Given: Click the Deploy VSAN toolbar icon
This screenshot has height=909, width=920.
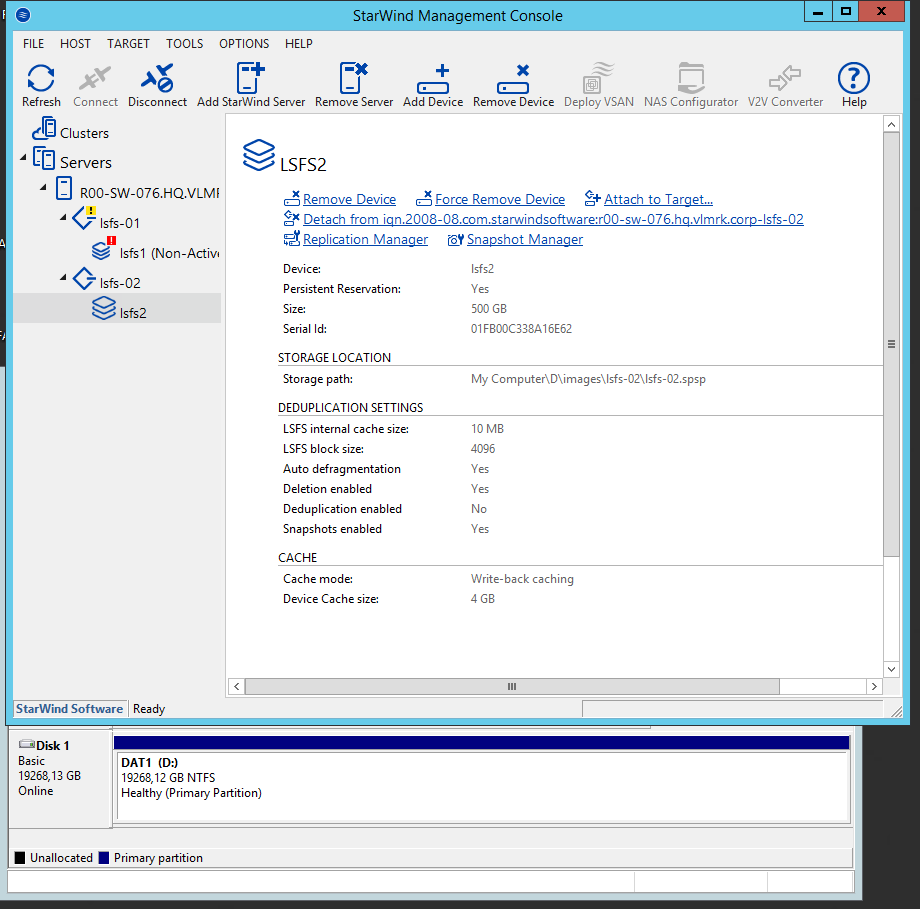Looking at the screenshot, I should point(598,77).
